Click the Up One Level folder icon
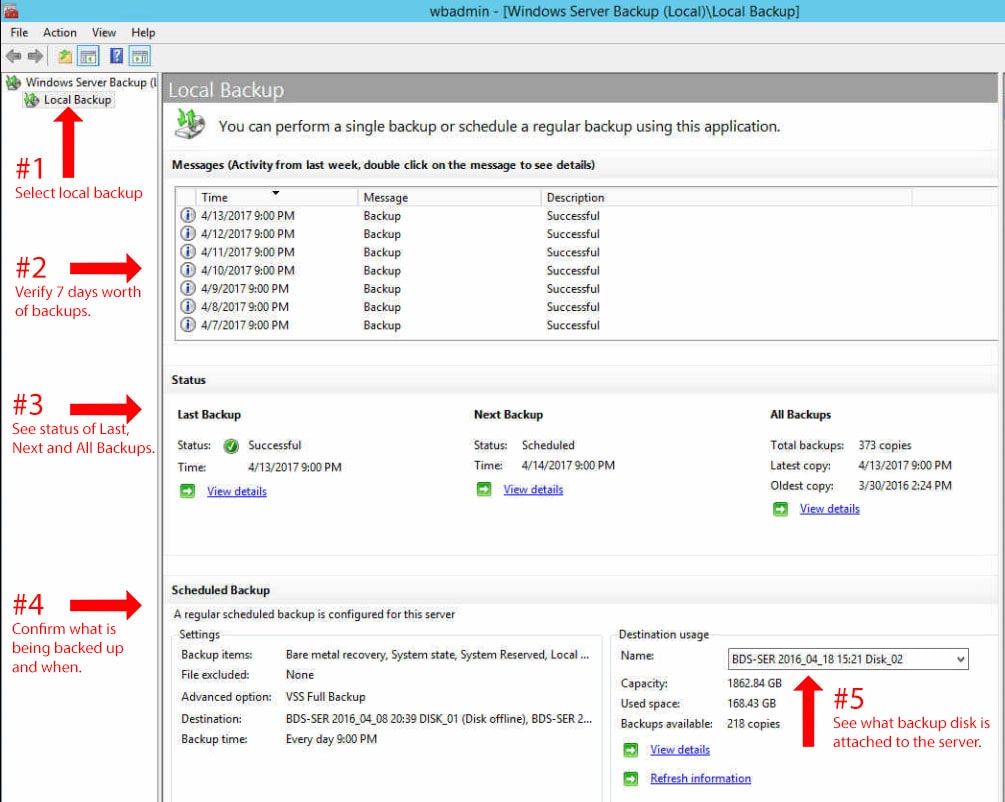The image size is (1005, 802). coord(65,56)
